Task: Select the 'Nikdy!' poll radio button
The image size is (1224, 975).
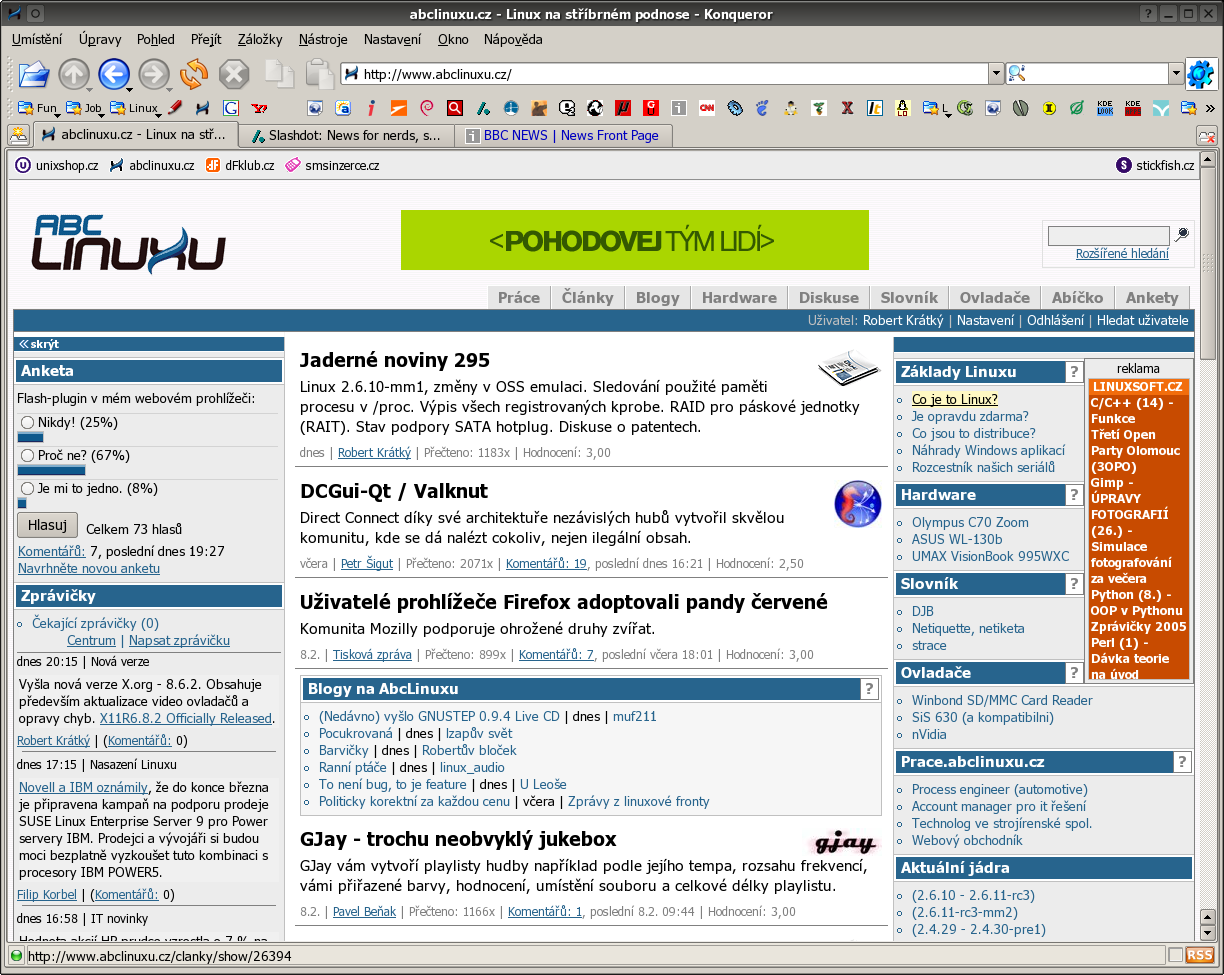Action: [x=28, y=422]
